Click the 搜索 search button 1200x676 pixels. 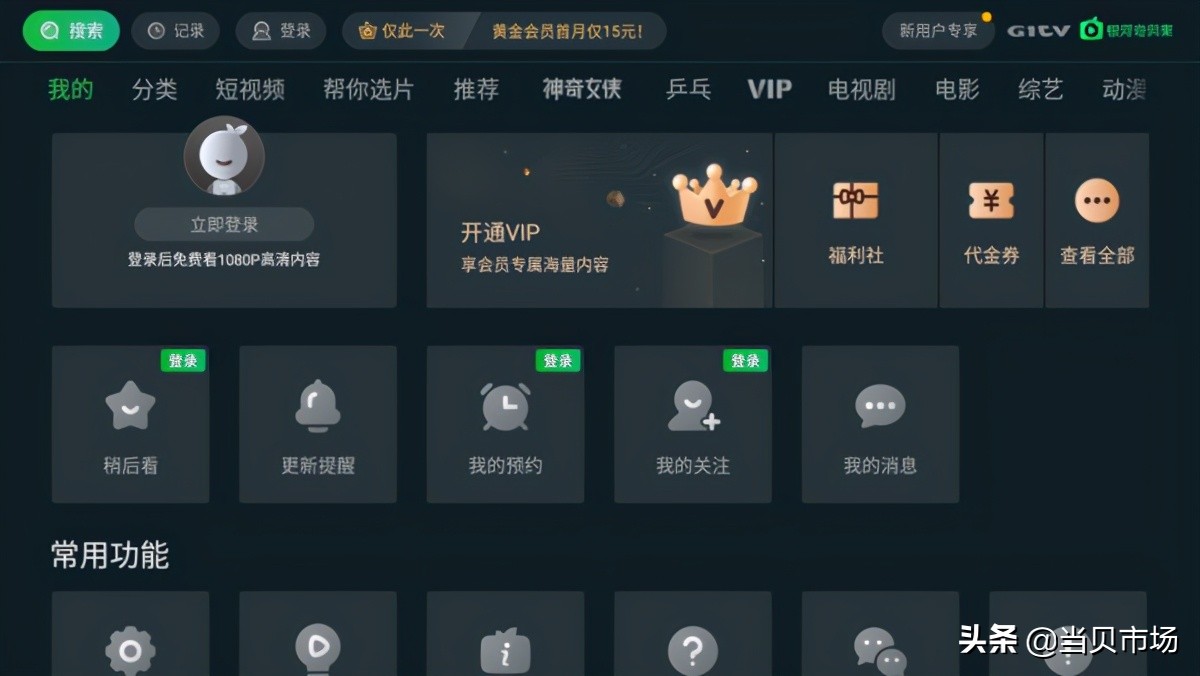pyautogui.click(x=71, y=31)
